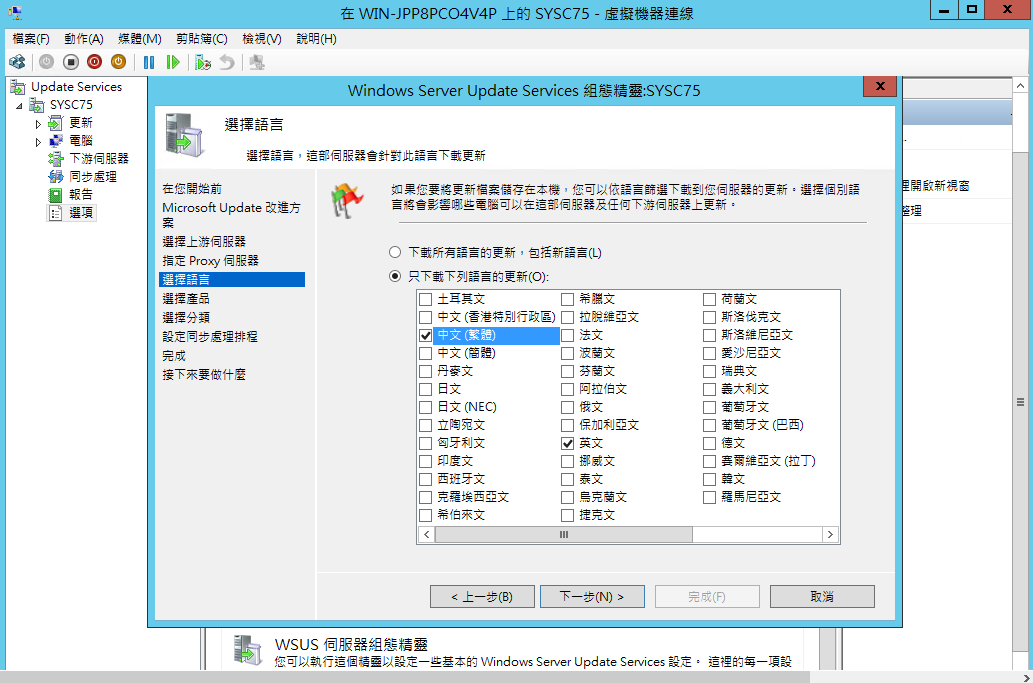Open the 下游伺服器 node icon
The height and width of the screenshot is (683, 1033).
tap(56, 159)
